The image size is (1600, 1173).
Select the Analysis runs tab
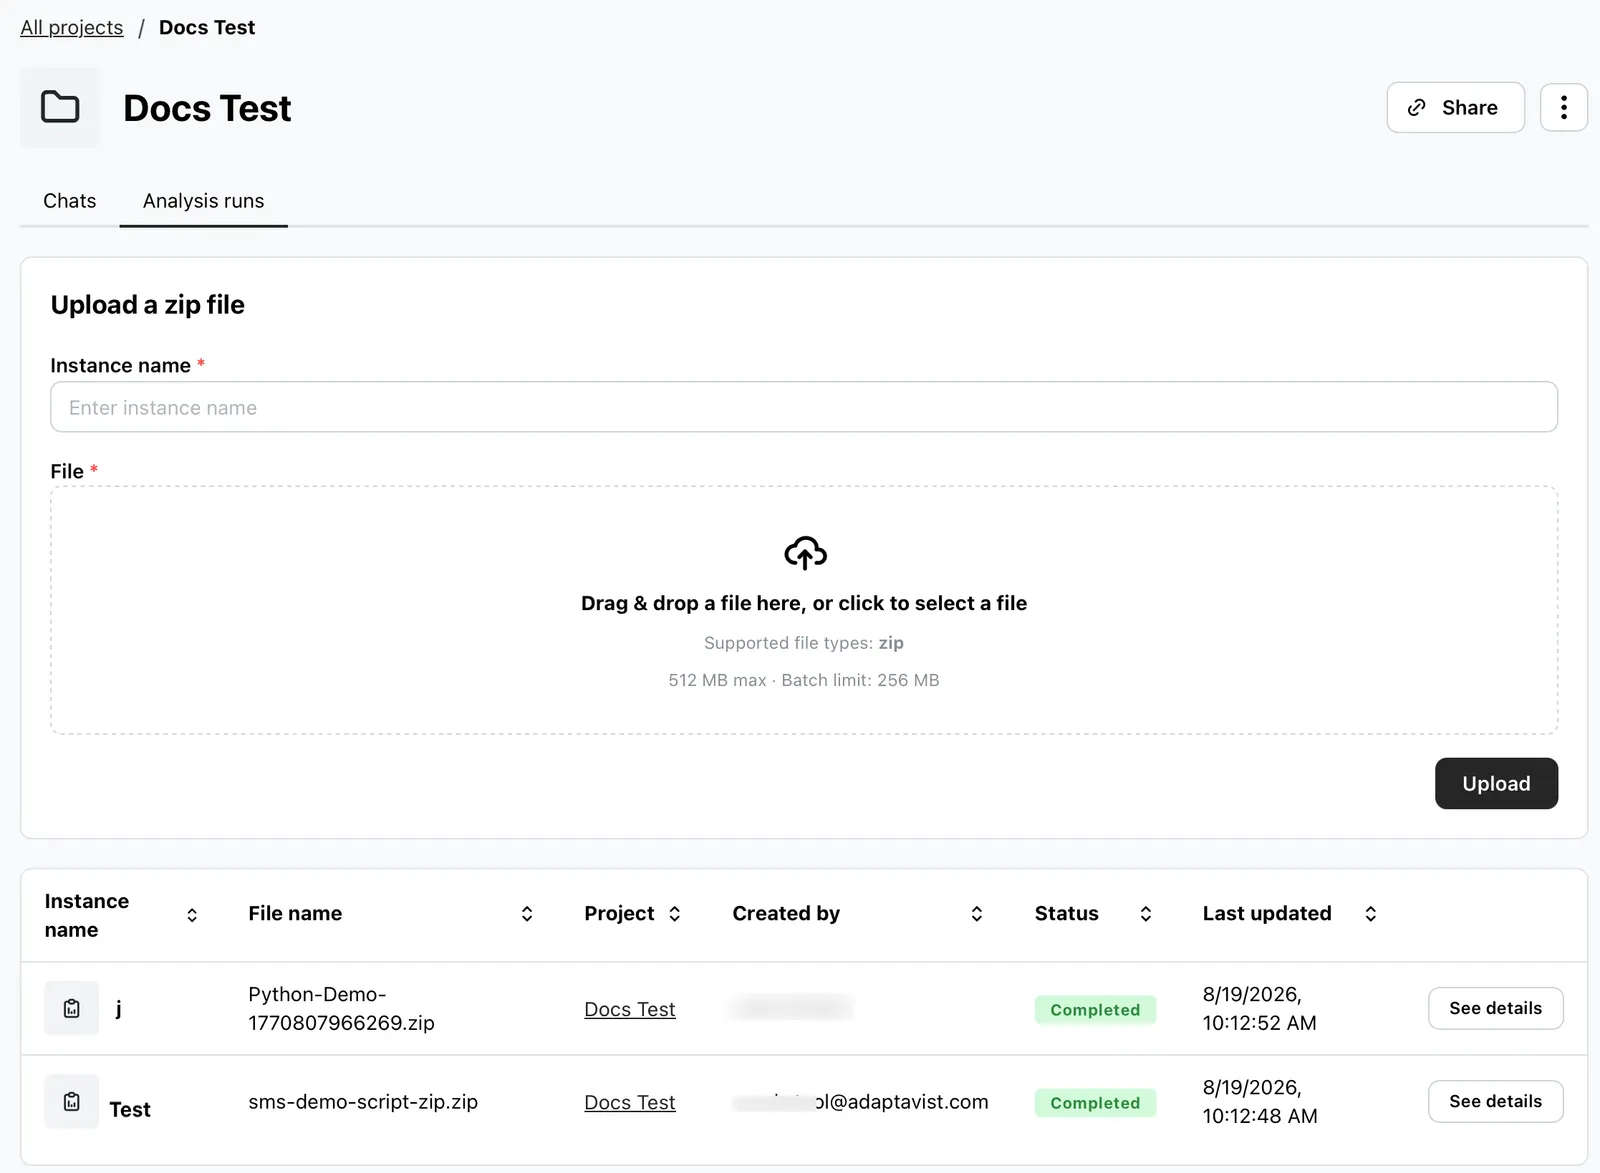click(203, 201)
